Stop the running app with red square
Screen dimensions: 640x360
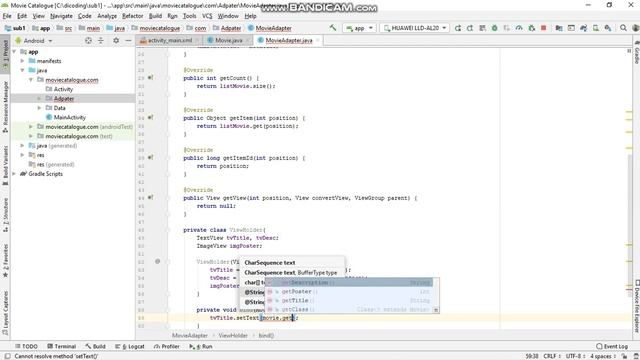tap(543, 28)
